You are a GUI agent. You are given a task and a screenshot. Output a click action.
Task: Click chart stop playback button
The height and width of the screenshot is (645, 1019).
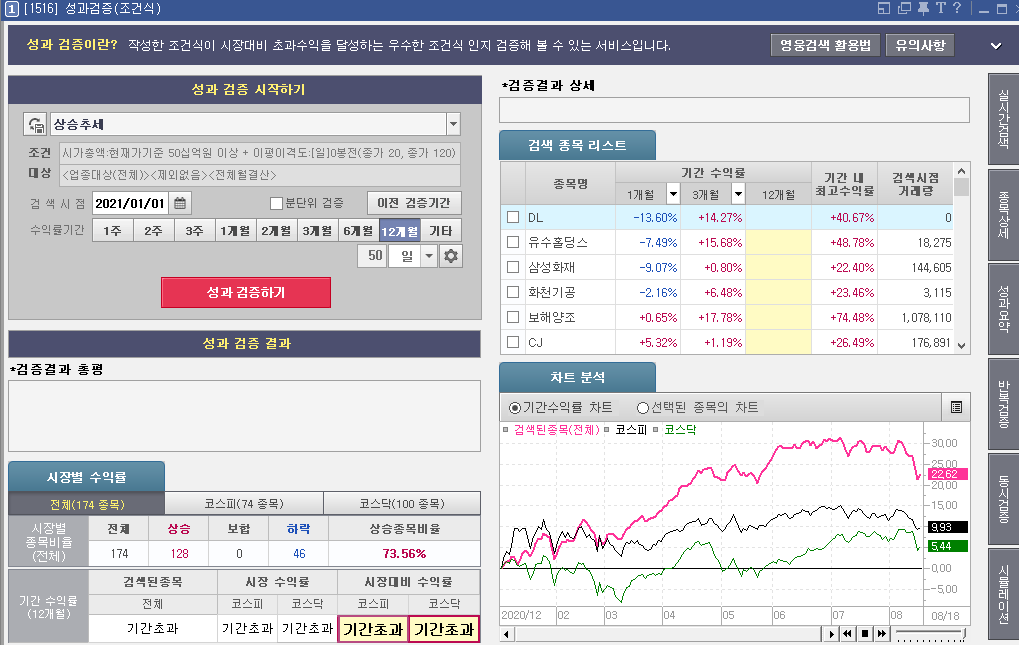865,633
